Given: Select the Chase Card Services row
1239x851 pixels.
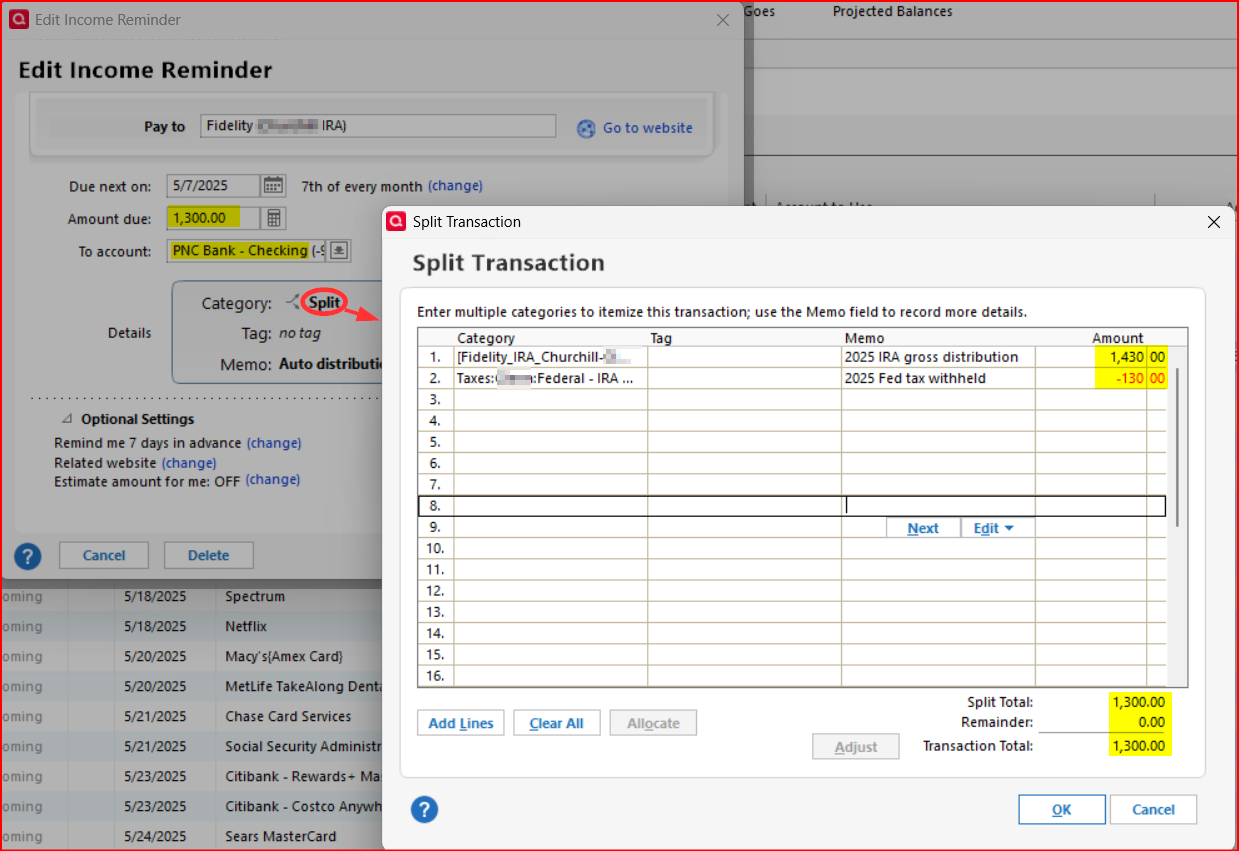Looking at the screenshot, I should click(191, 717).
